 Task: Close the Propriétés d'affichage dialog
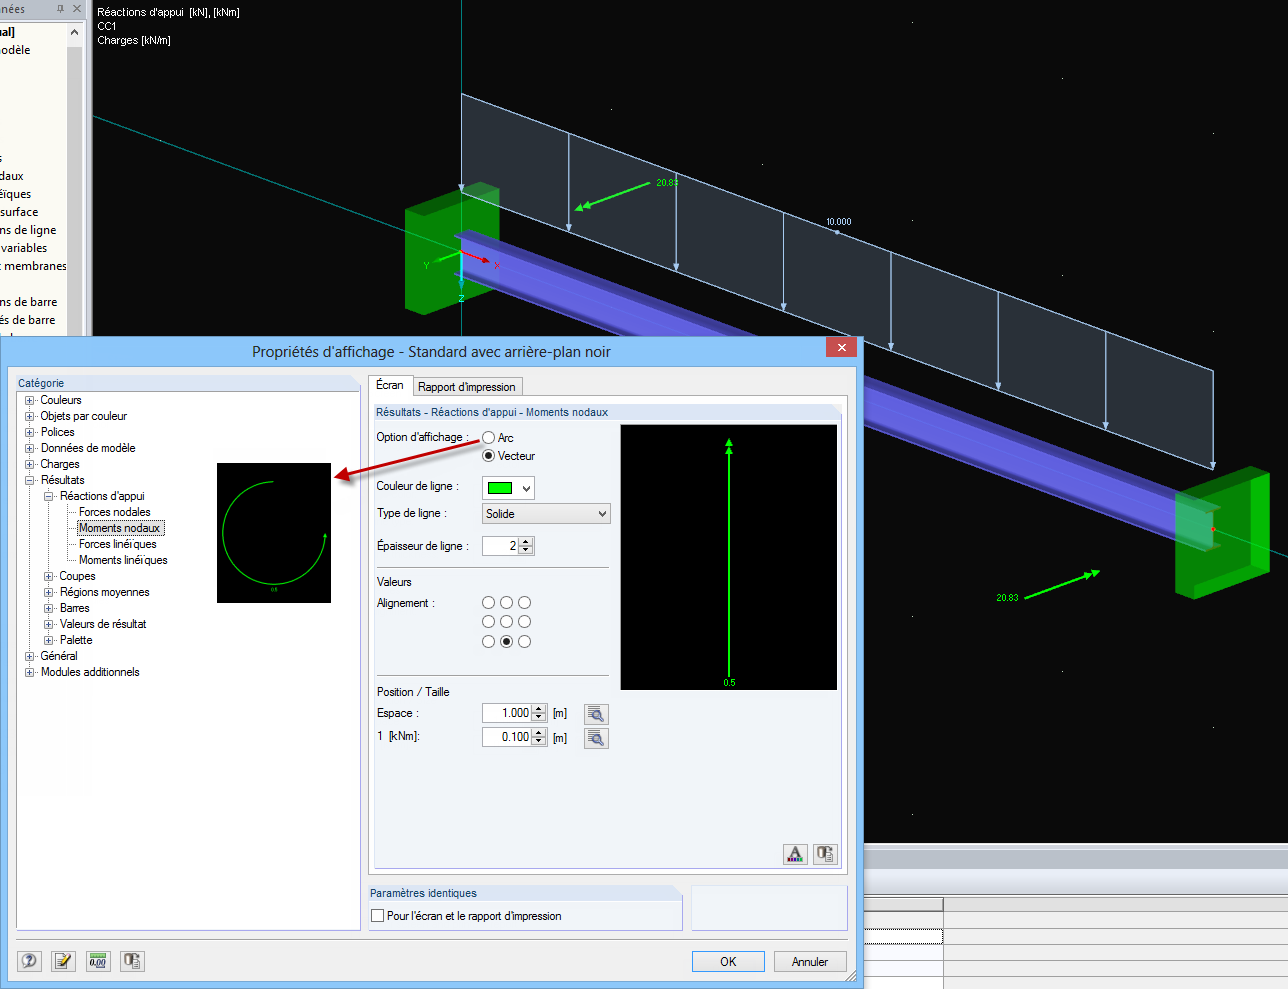(x=841, y=347)
